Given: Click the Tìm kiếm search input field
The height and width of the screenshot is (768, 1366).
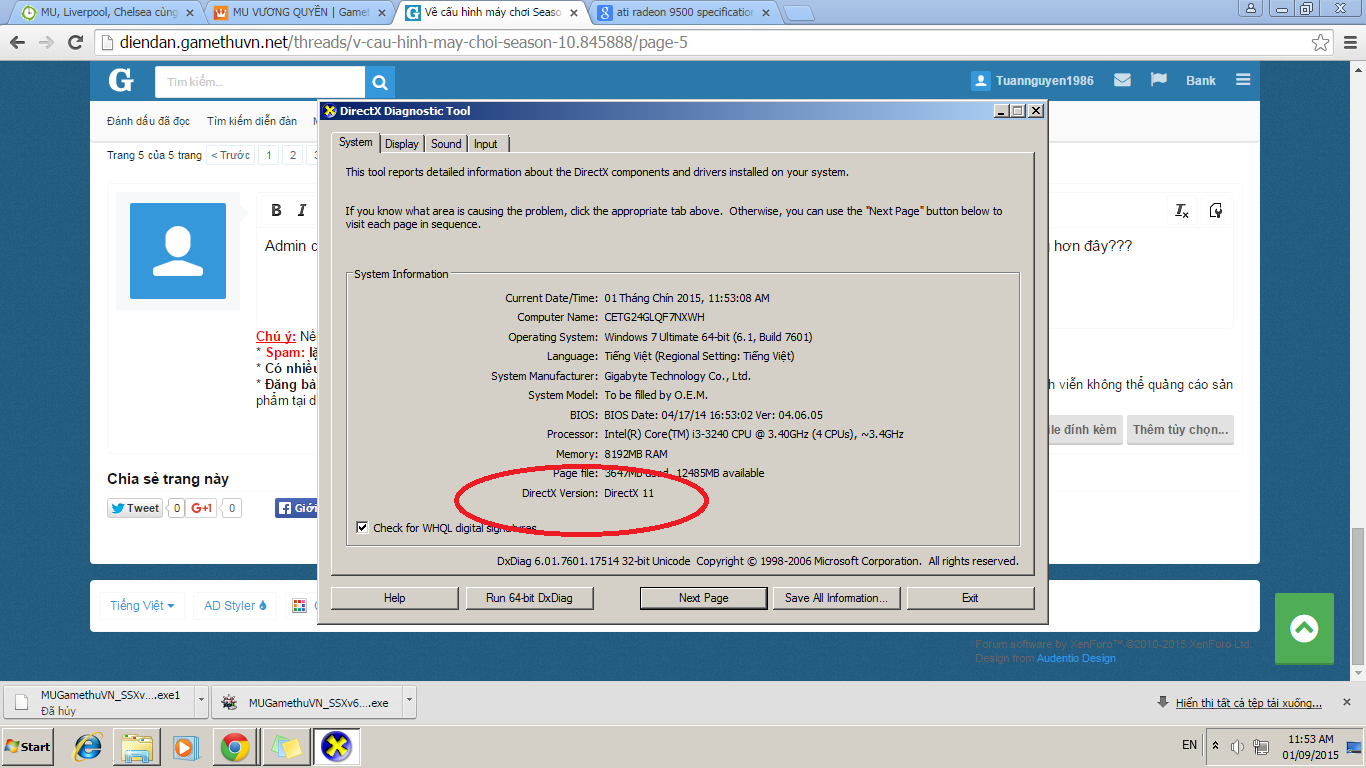Looking at the screenshot, I should pos(260,82).
